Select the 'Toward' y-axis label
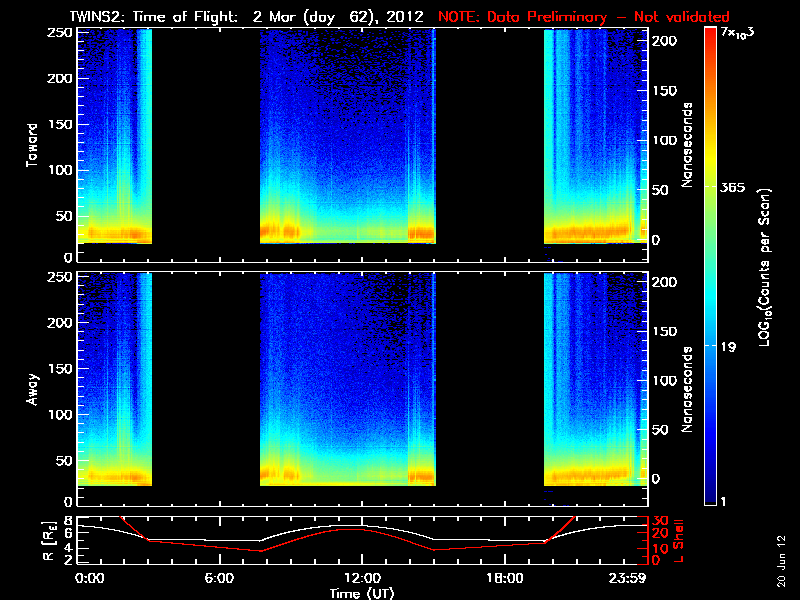Image resolution: width=800 pixels, height=600 pixels. point(32,145)
